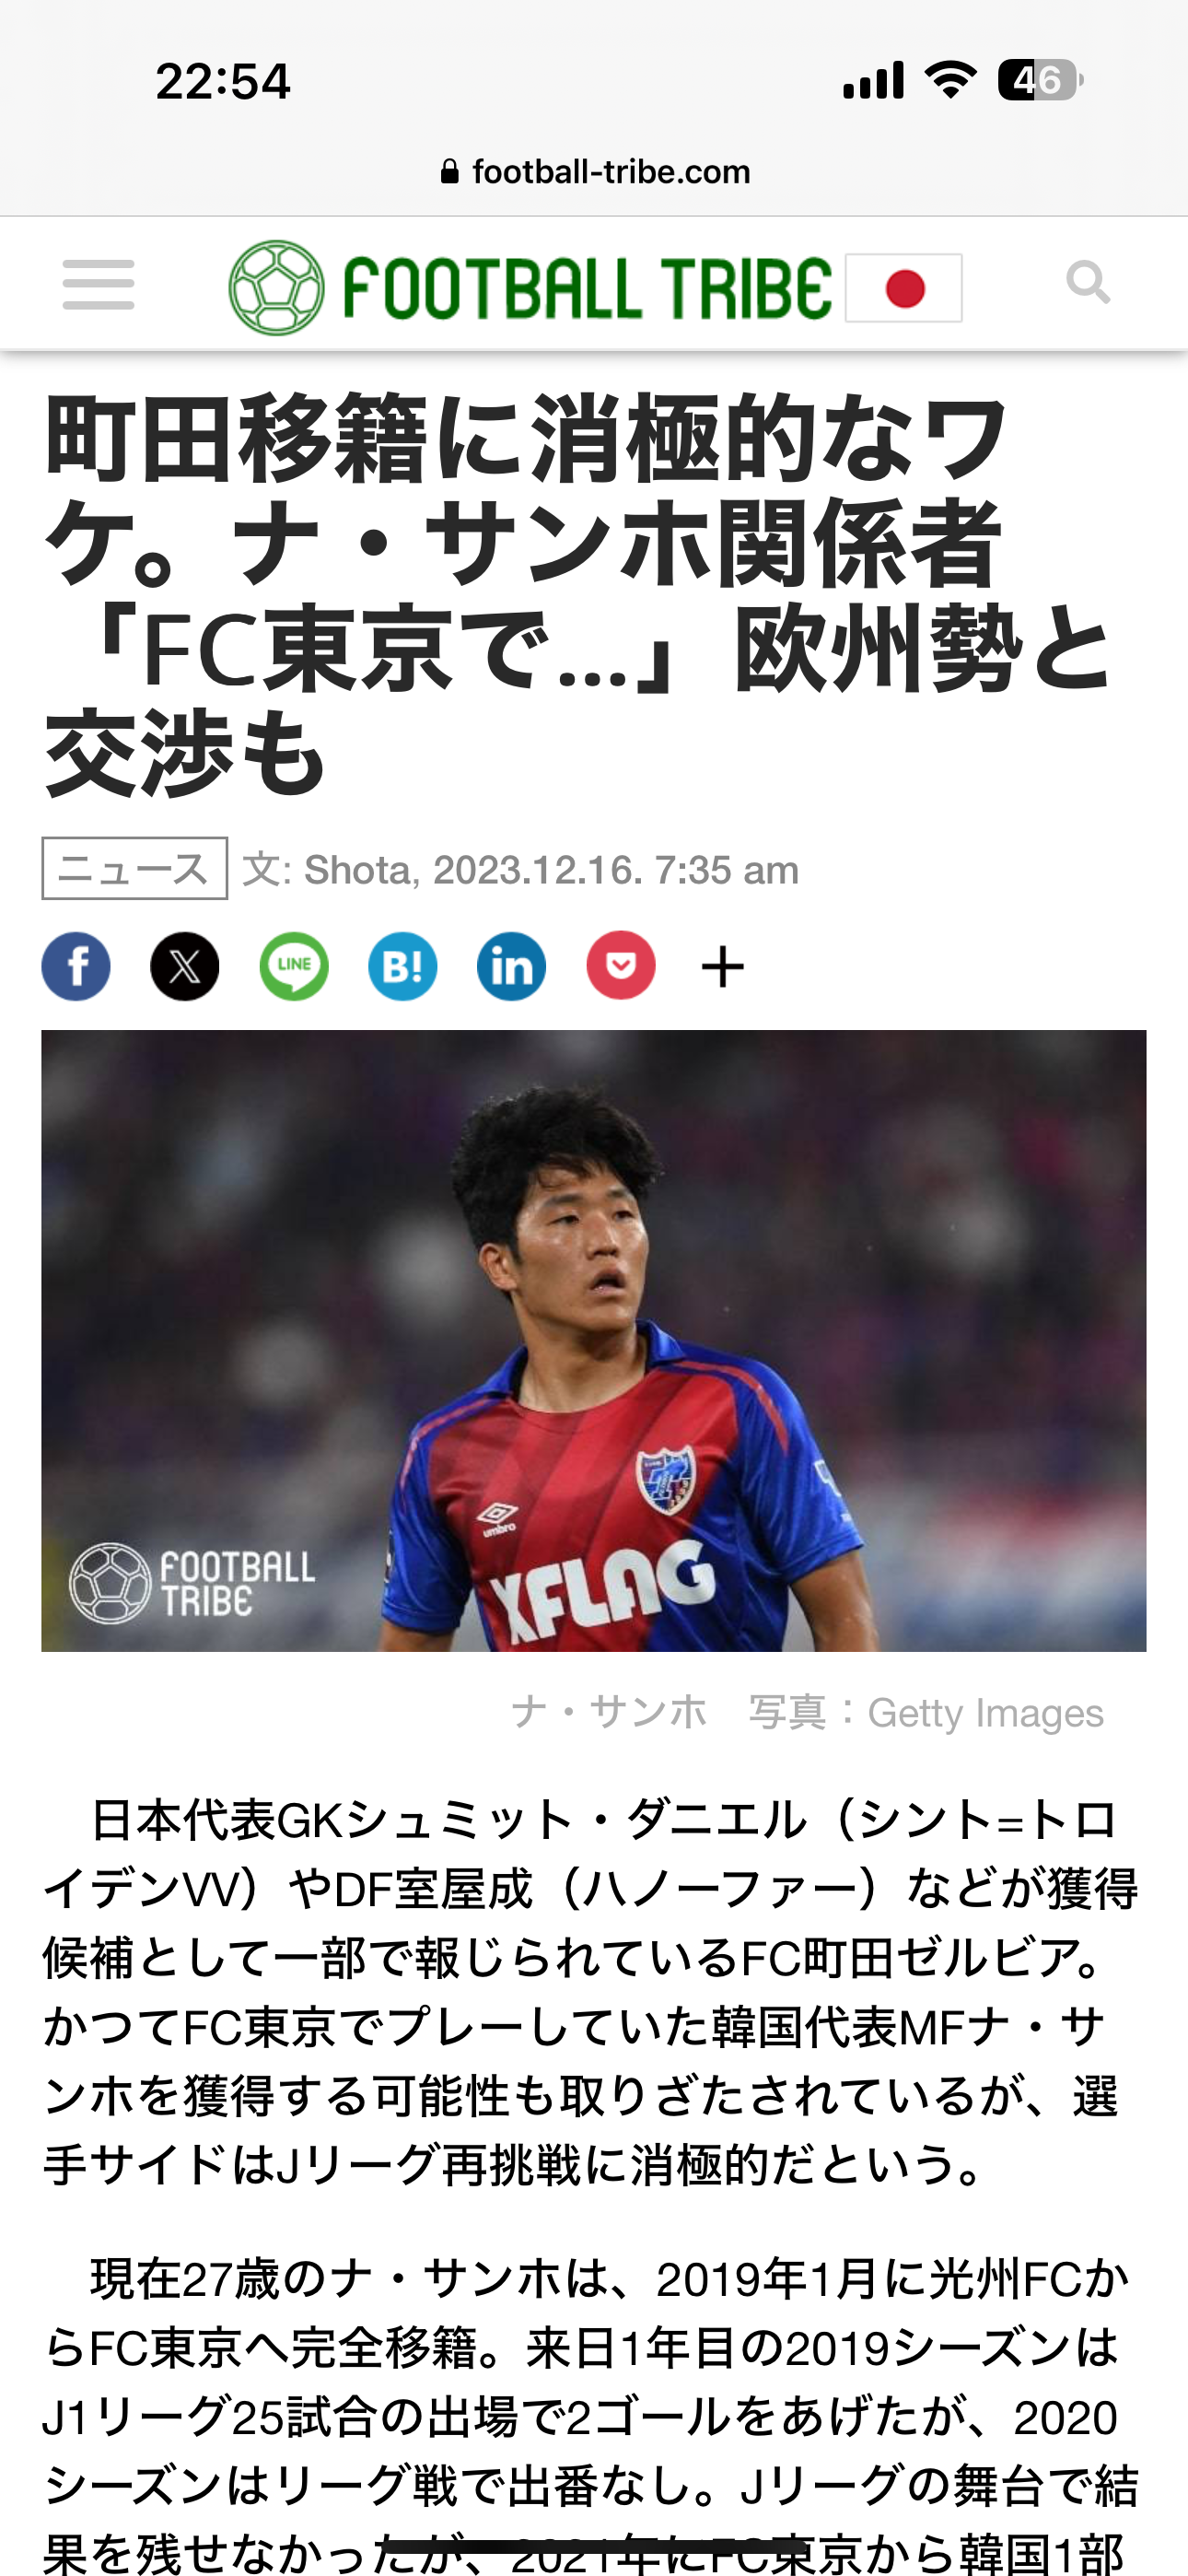The image size is (1188, 2576).
Task: Bookmark article on Hatena B!
Action: click(x=403, y=966)
